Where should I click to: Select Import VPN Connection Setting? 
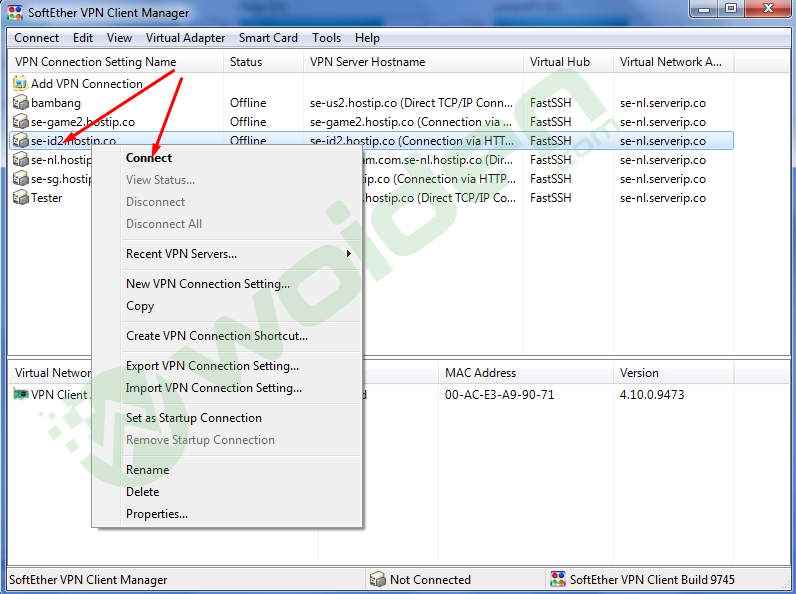coord(214,388)
